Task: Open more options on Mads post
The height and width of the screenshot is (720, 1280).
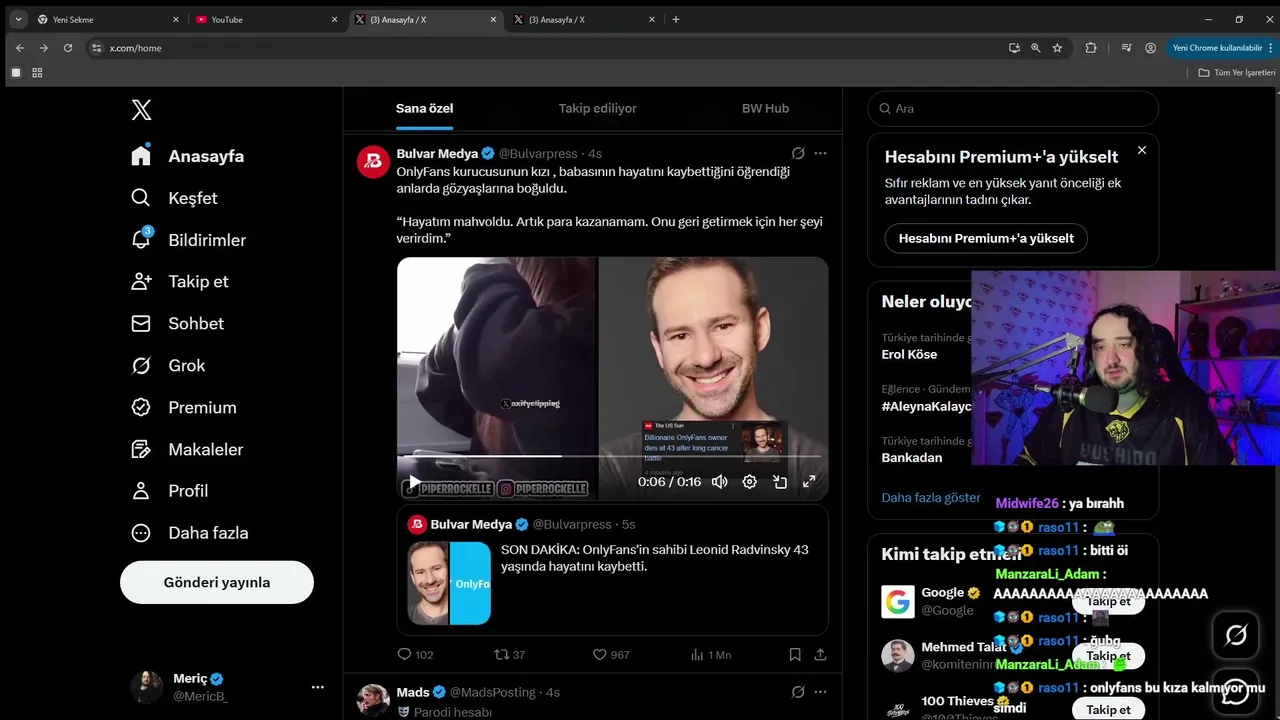Action: (821, 692)
